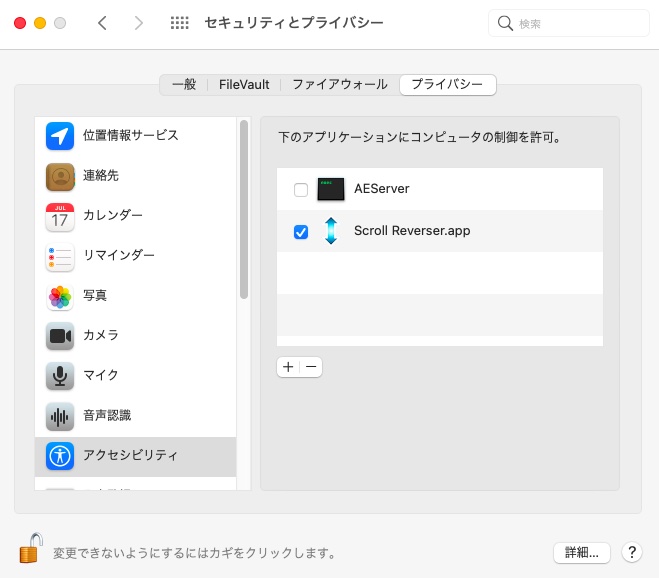Select 位置情報サービス in the sidebar
659x578 pixels.
(x=135, y=136)
